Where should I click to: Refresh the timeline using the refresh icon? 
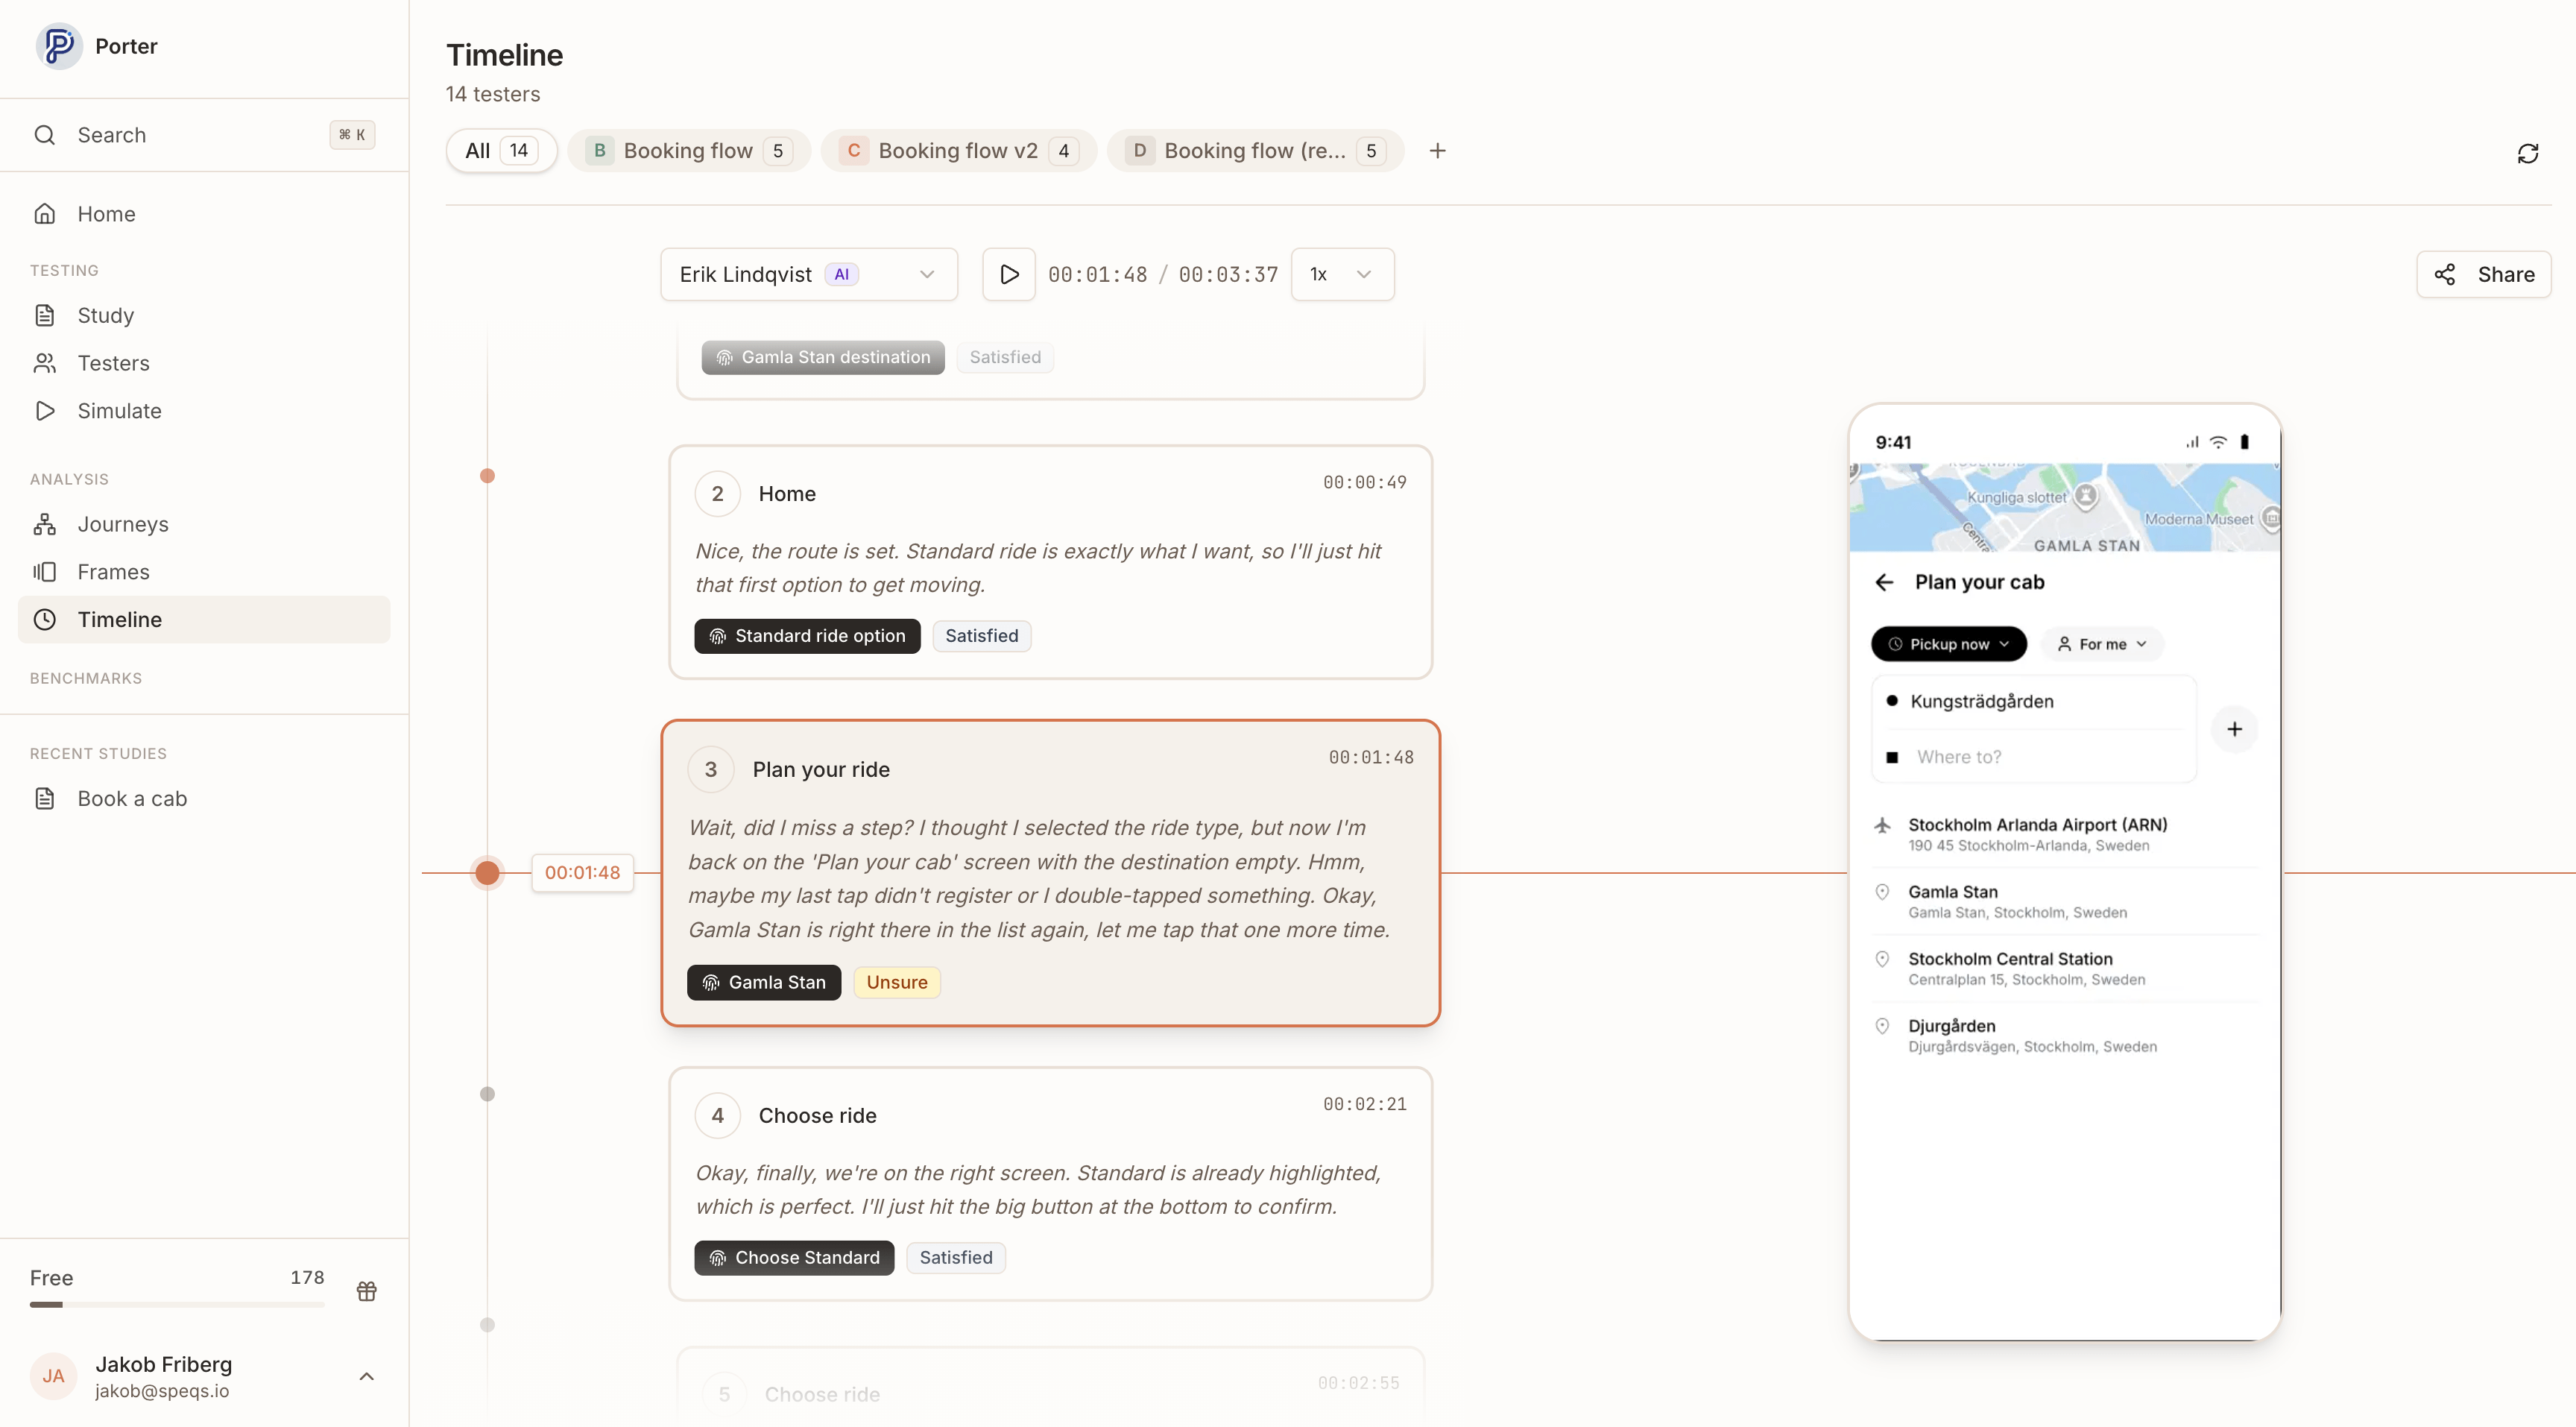coord(2528,153)
